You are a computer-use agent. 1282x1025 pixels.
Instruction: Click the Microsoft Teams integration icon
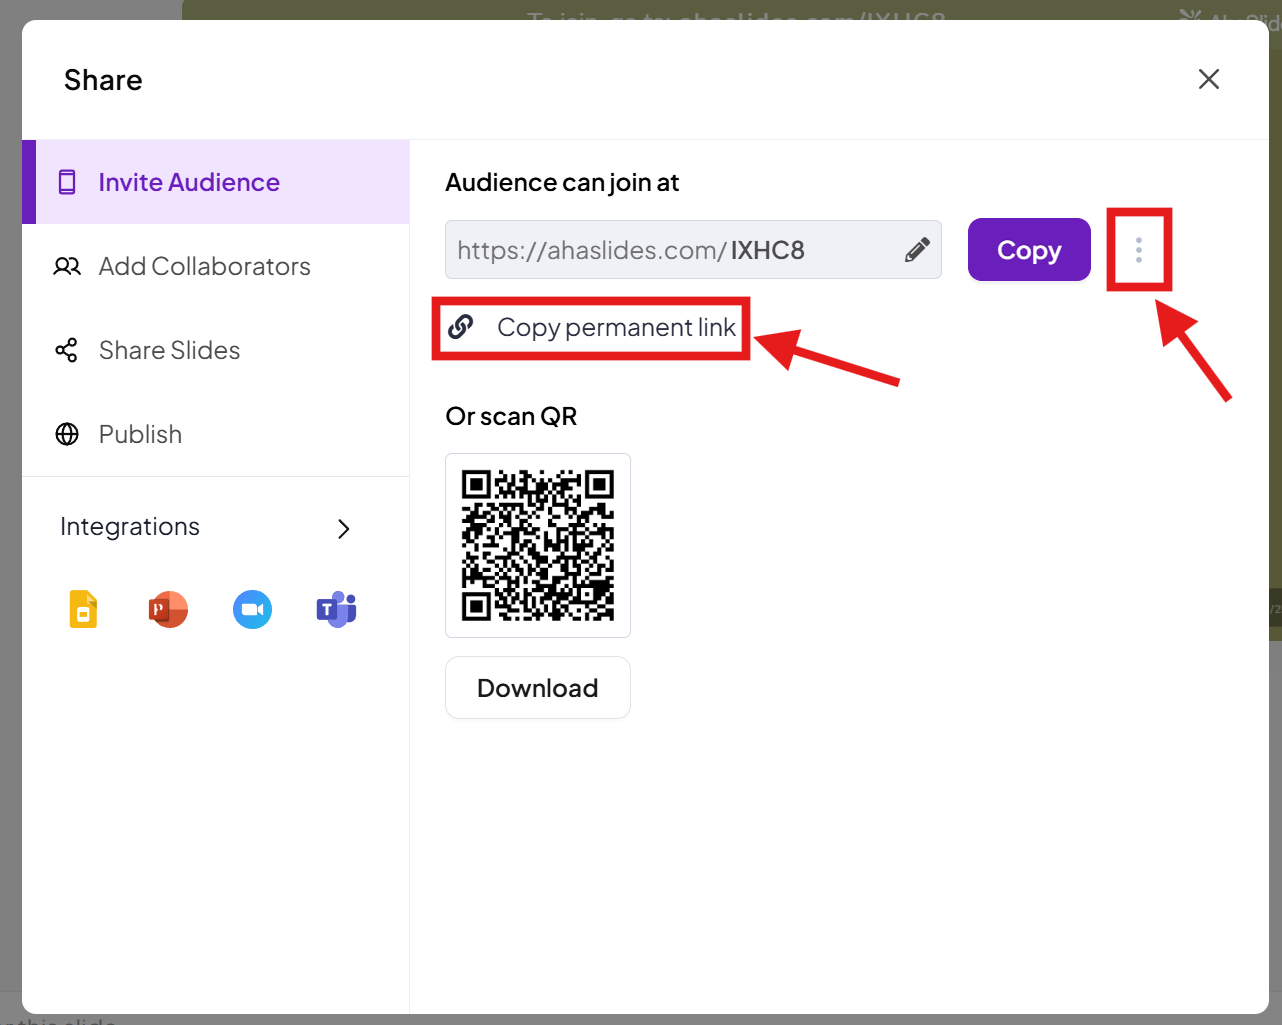[337, 609]
